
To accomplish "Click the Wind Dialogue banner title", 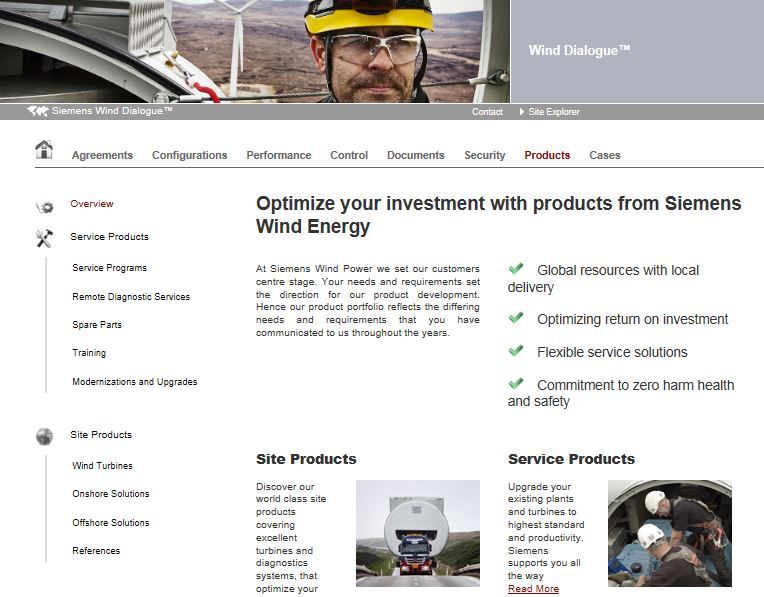I will [579, 50].
